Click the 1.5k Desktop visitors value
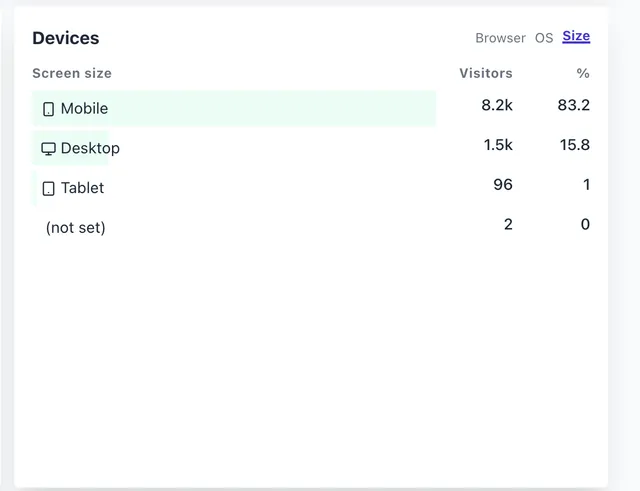The image size is (640, 491). tap(498, 145)
